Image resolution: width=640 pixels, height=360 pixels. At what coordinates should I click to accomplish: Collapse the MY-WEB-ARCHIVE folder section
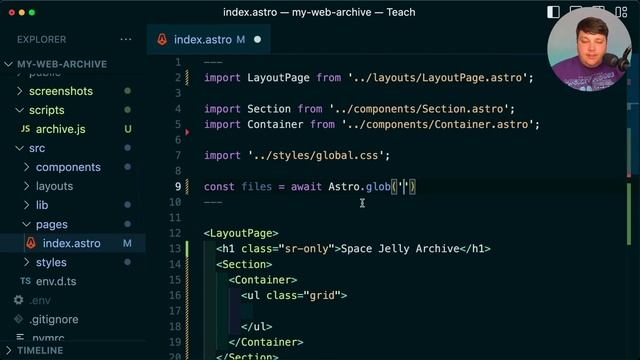click(62, 64)
